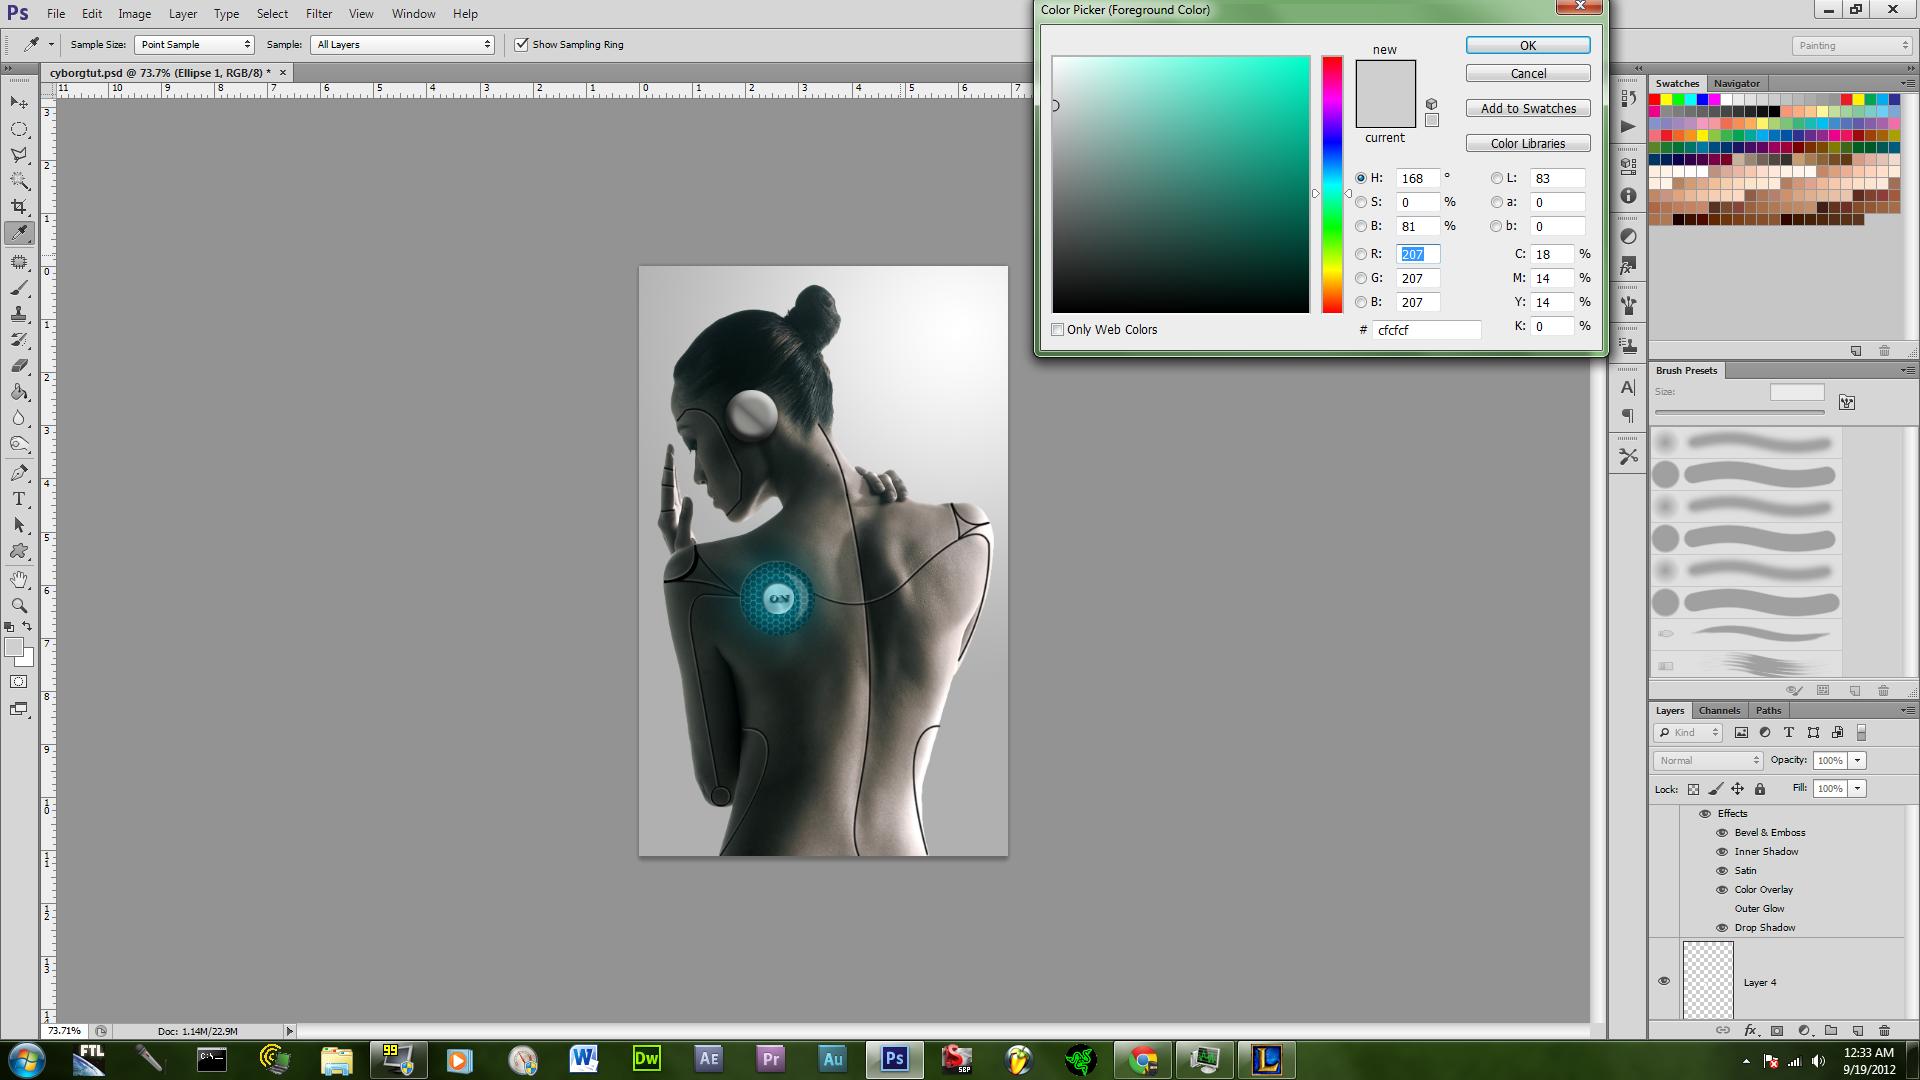
Task: Open the Painting workspace dropdown
Action: [x=1851, y=45]
